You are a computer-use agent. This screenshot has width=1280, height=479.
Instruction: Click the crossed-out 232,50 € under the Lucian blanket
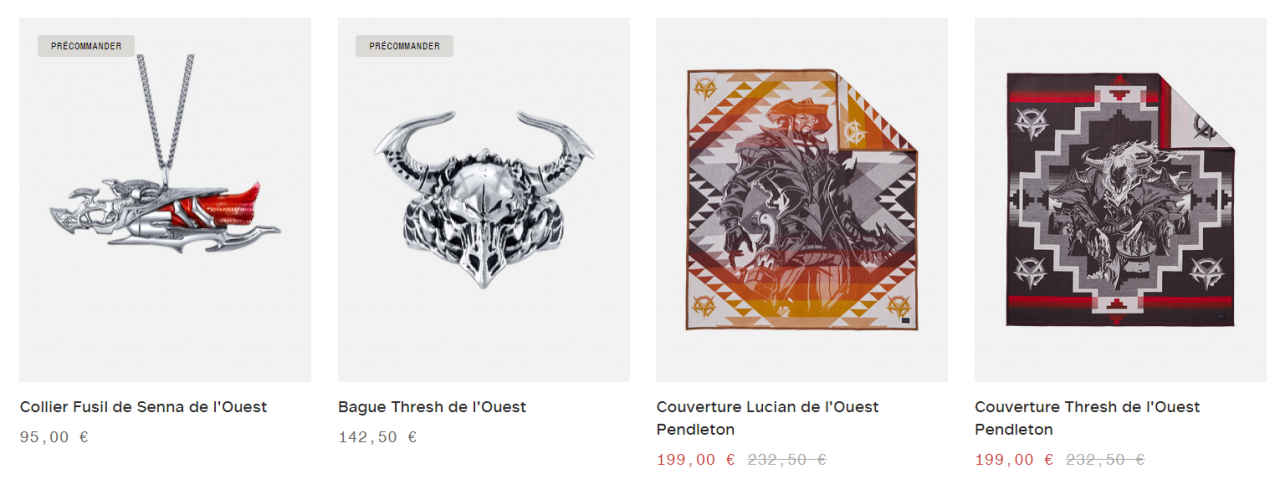787,460
